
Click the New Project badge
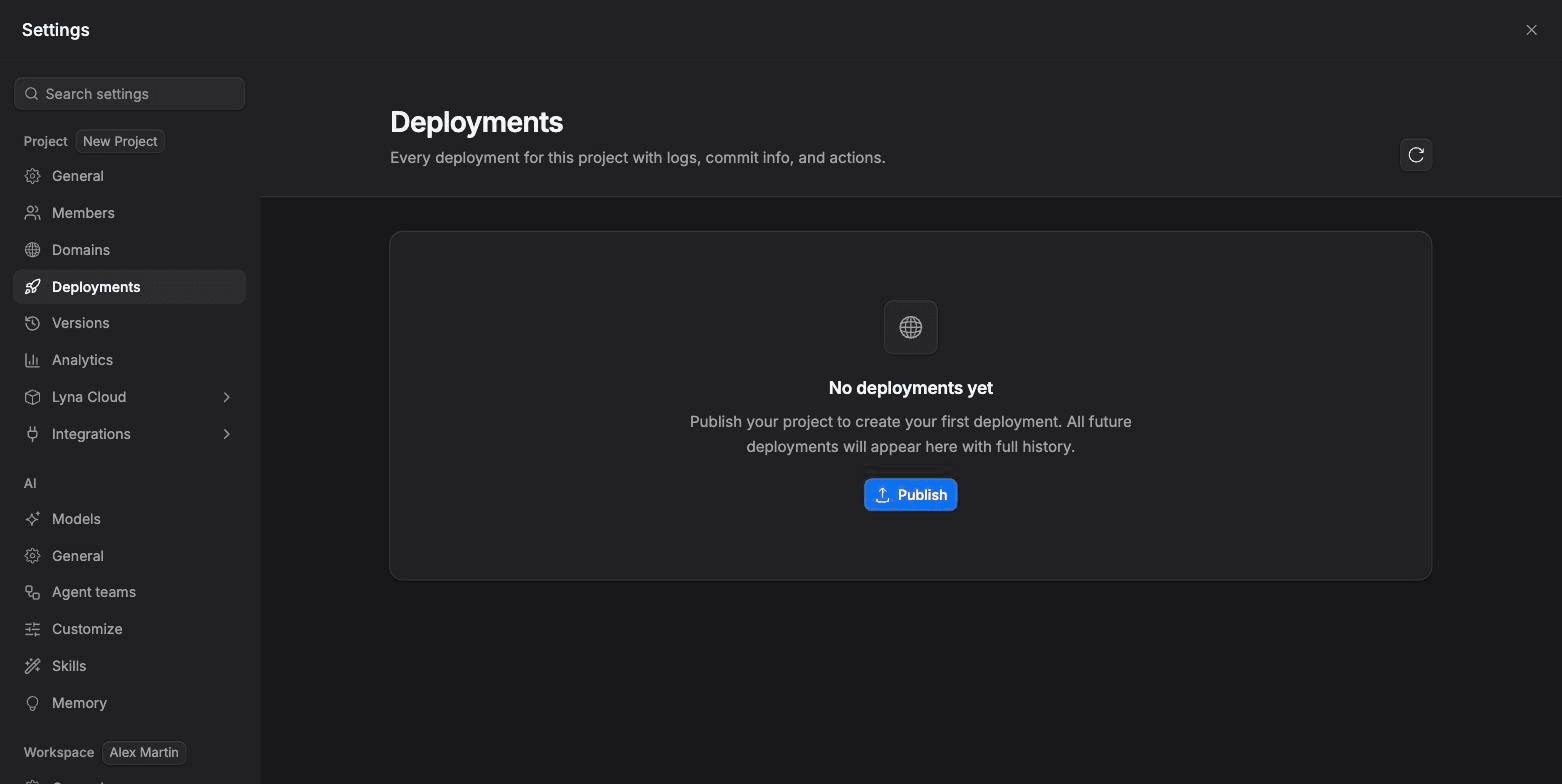120,141
